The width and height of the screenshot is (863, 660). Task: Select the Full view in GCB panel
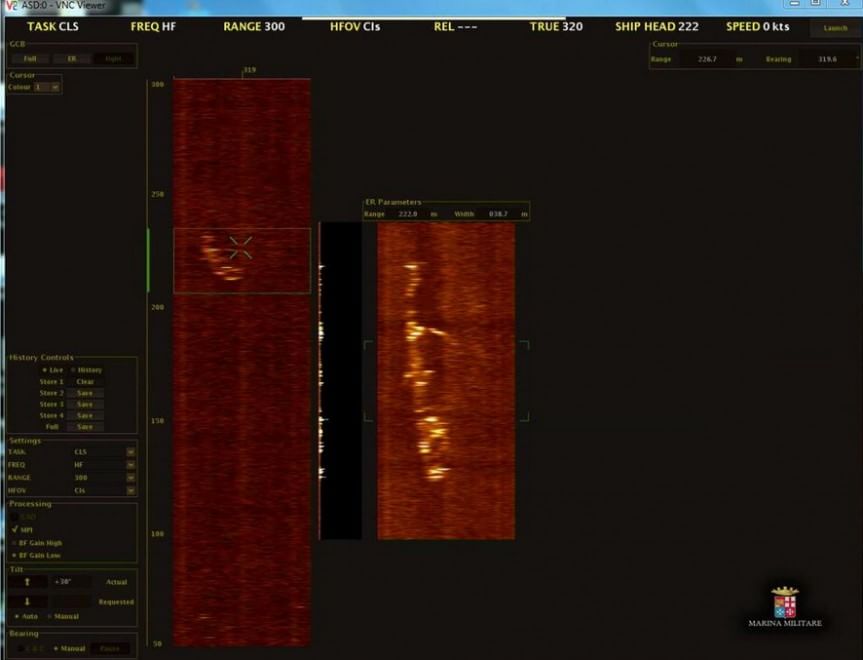point(30,59)
